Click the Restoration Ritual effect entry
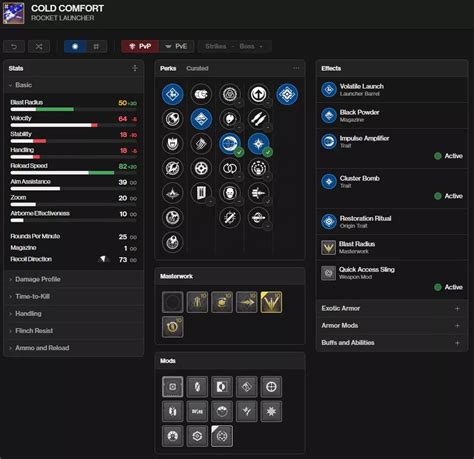Image resolution: width=474 pixels, height=459 pixels. (x=392, y=222)
